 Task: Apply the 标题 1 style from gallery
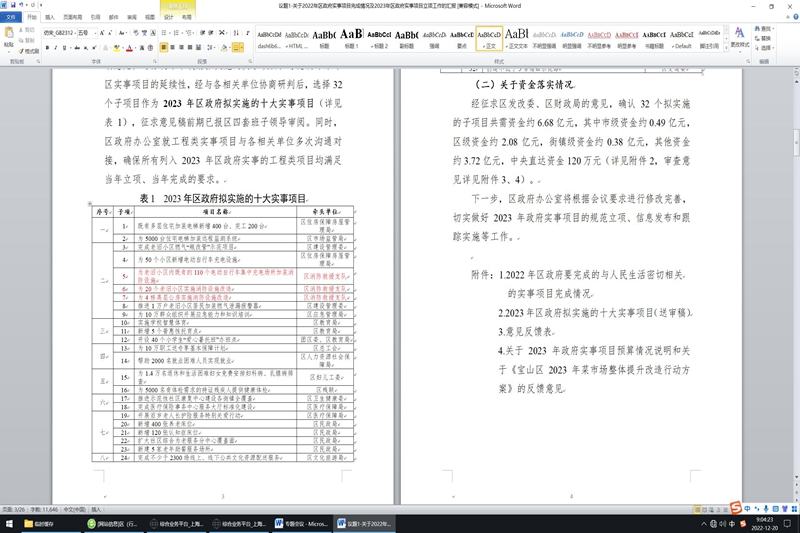click(x=352, y=38)
